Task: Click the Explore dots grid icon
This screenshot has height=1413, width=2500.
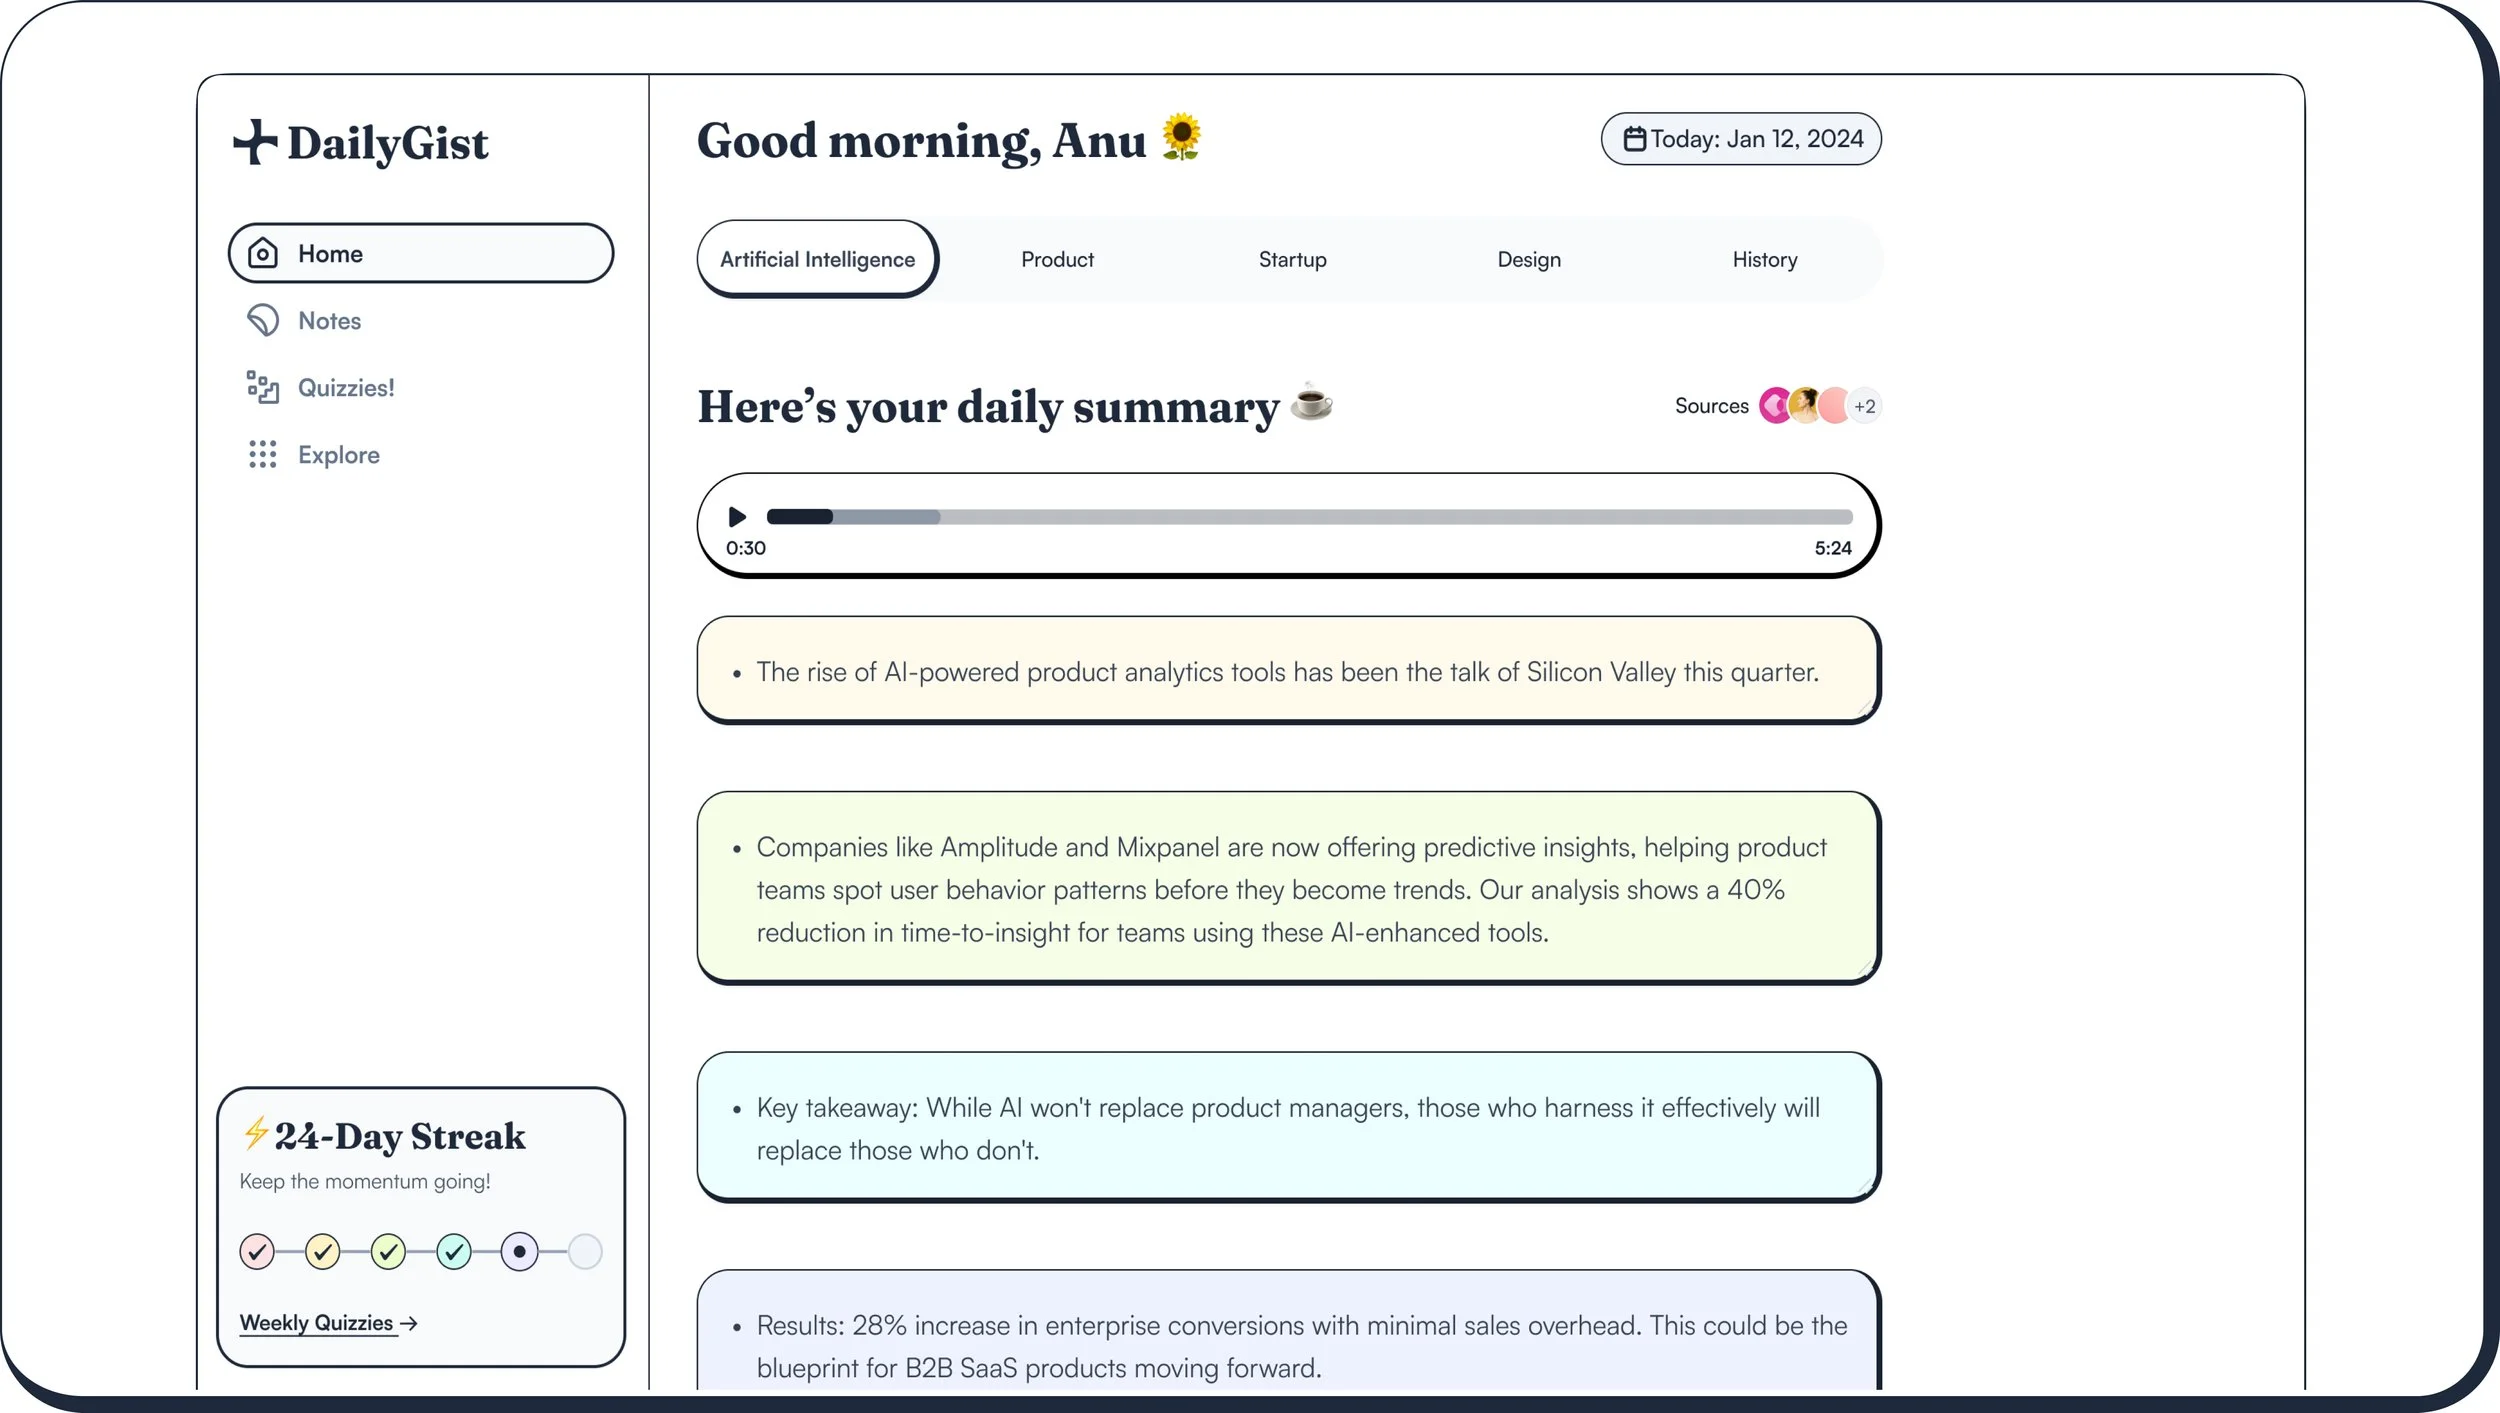Action: pos(262,454)
